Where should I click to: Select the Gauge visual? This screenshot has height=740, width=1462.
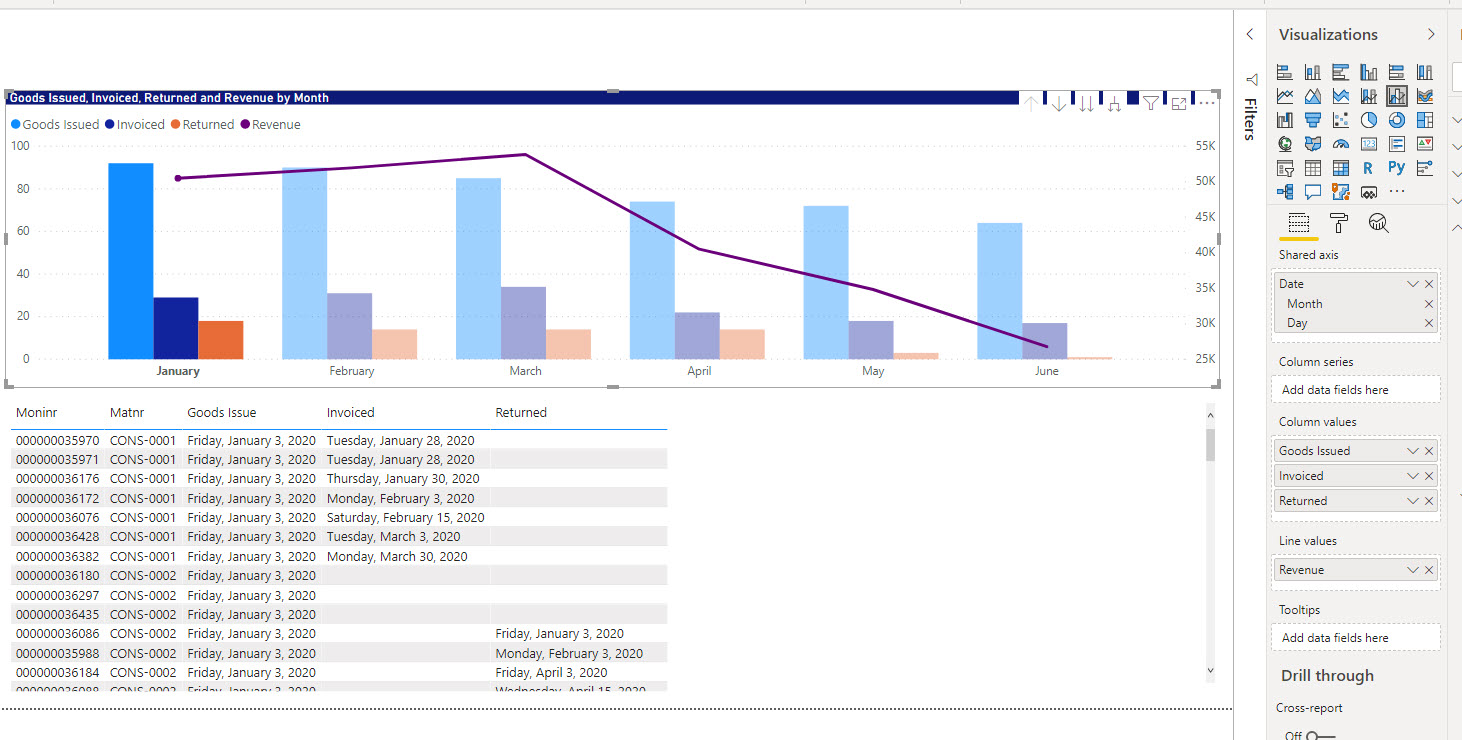pyautogui.click(x=1341, y=144)
